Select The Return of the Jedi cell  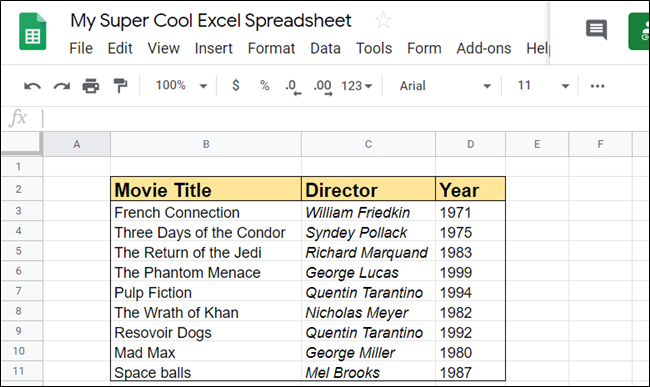pyautogui.click(x=206, y=251)
